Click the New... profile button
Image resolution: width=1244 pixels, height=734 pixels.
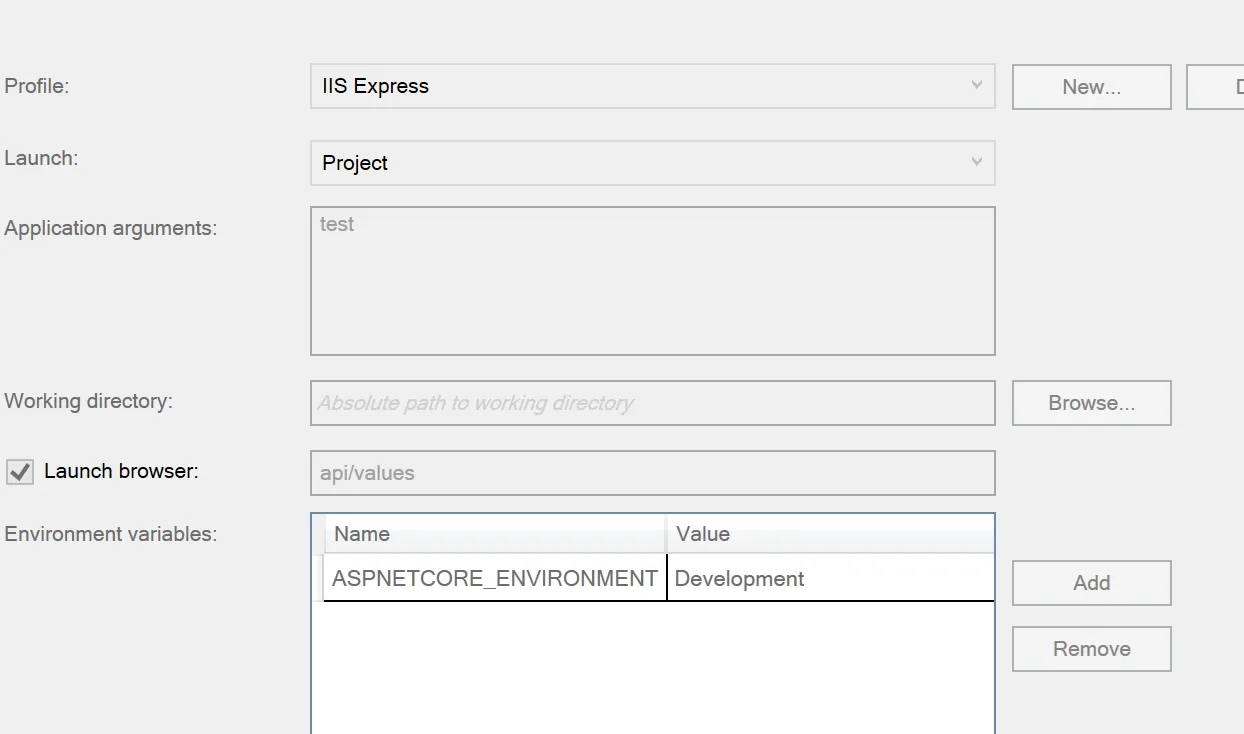click(x=1091, y=87)
